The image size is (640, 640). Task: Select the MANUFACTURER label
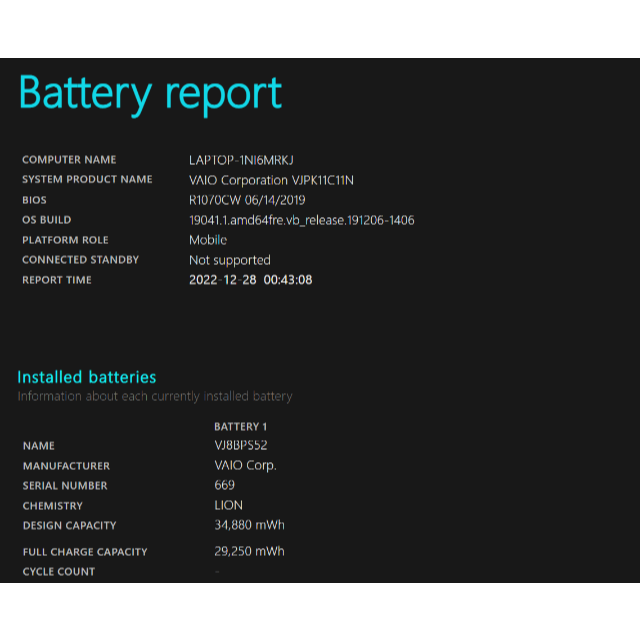(x=66, y=466)
